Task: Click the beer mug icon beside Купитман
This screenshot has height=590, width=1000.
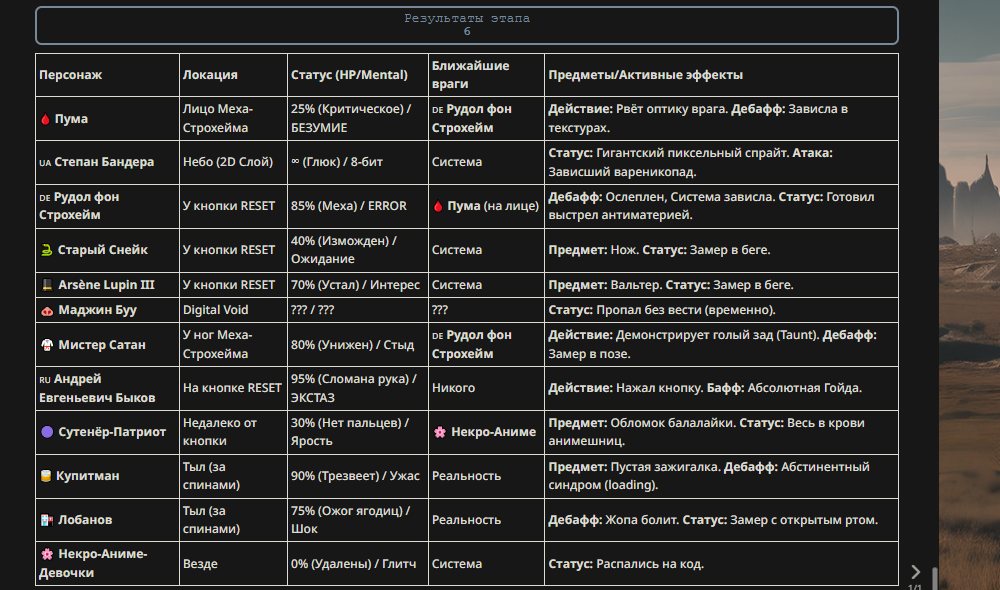Action: pos(45,476)
